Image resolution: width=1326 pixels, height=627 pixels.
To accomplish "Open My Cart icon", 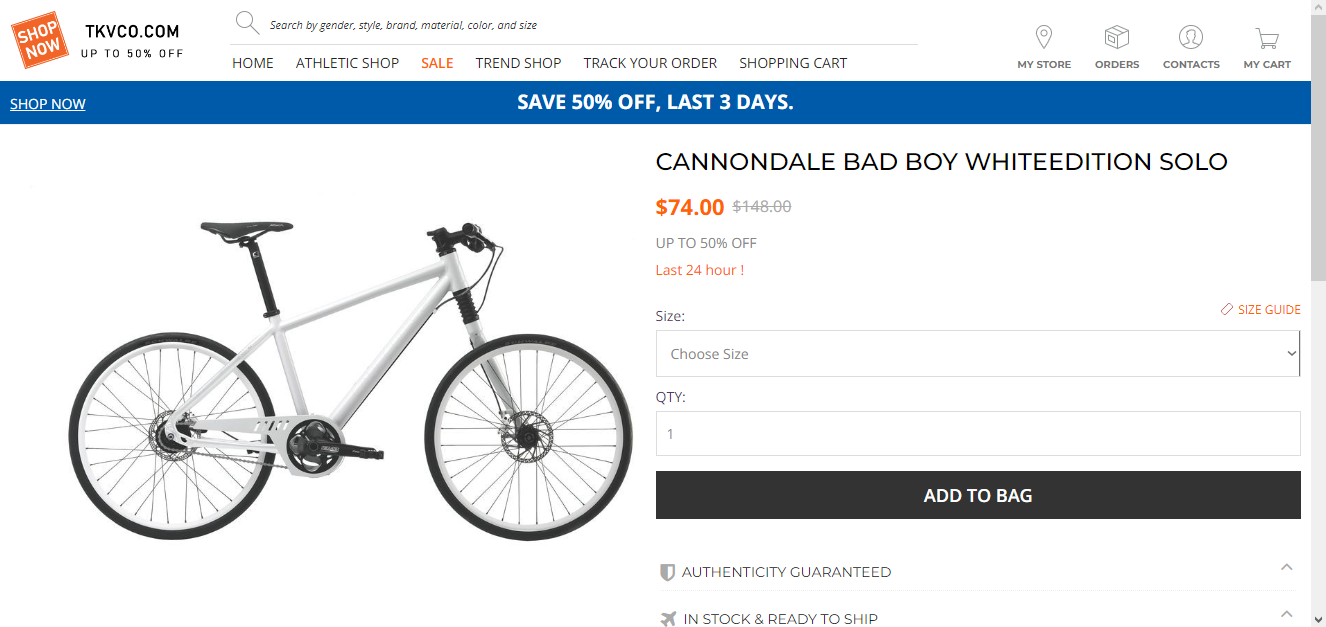I will point(1267,39).
